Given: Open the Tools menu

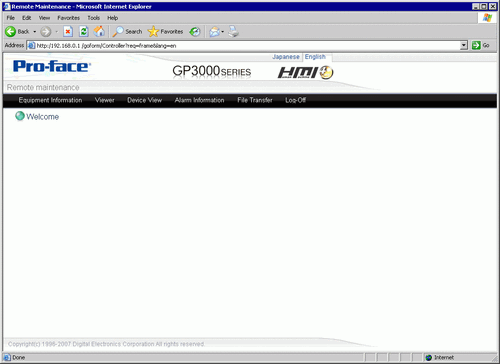Looking at the screenshot, I should pyautogui.click(x=93, y=18).
